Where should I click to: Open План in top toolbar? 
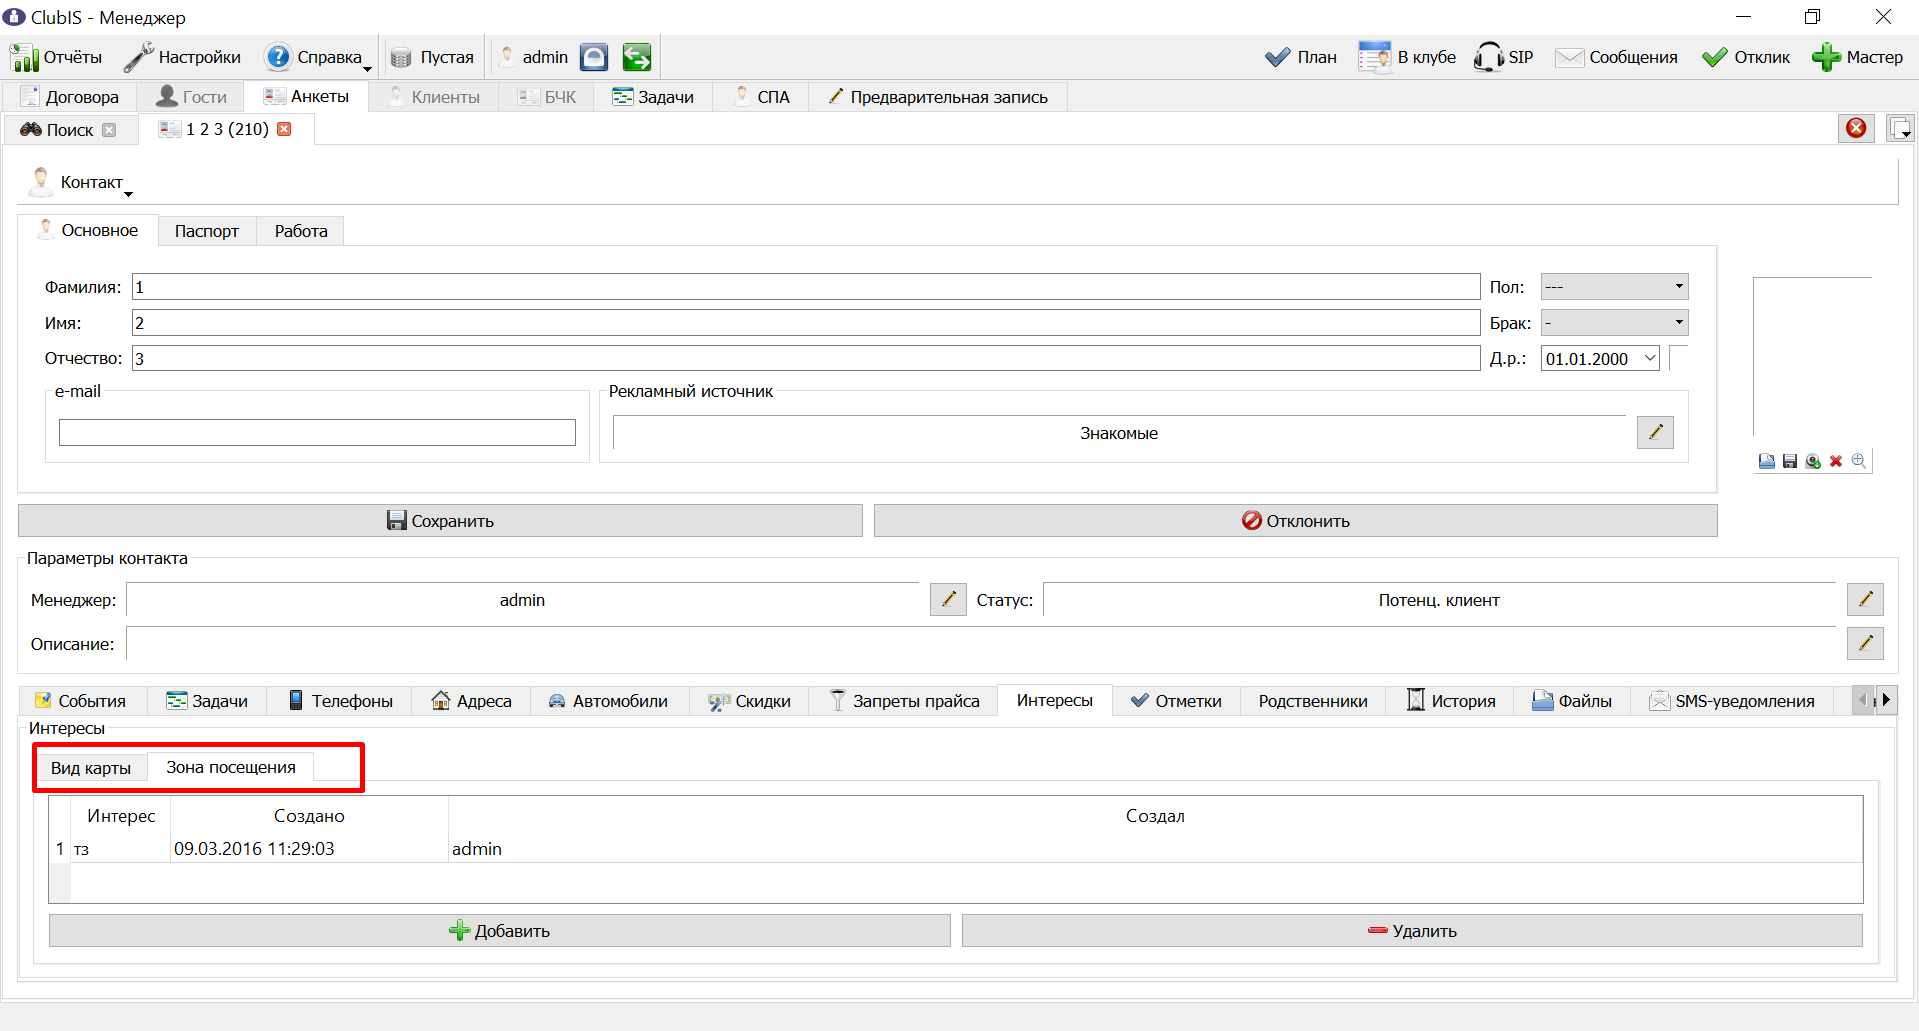pyautogui.click(x=1301, y=57)
